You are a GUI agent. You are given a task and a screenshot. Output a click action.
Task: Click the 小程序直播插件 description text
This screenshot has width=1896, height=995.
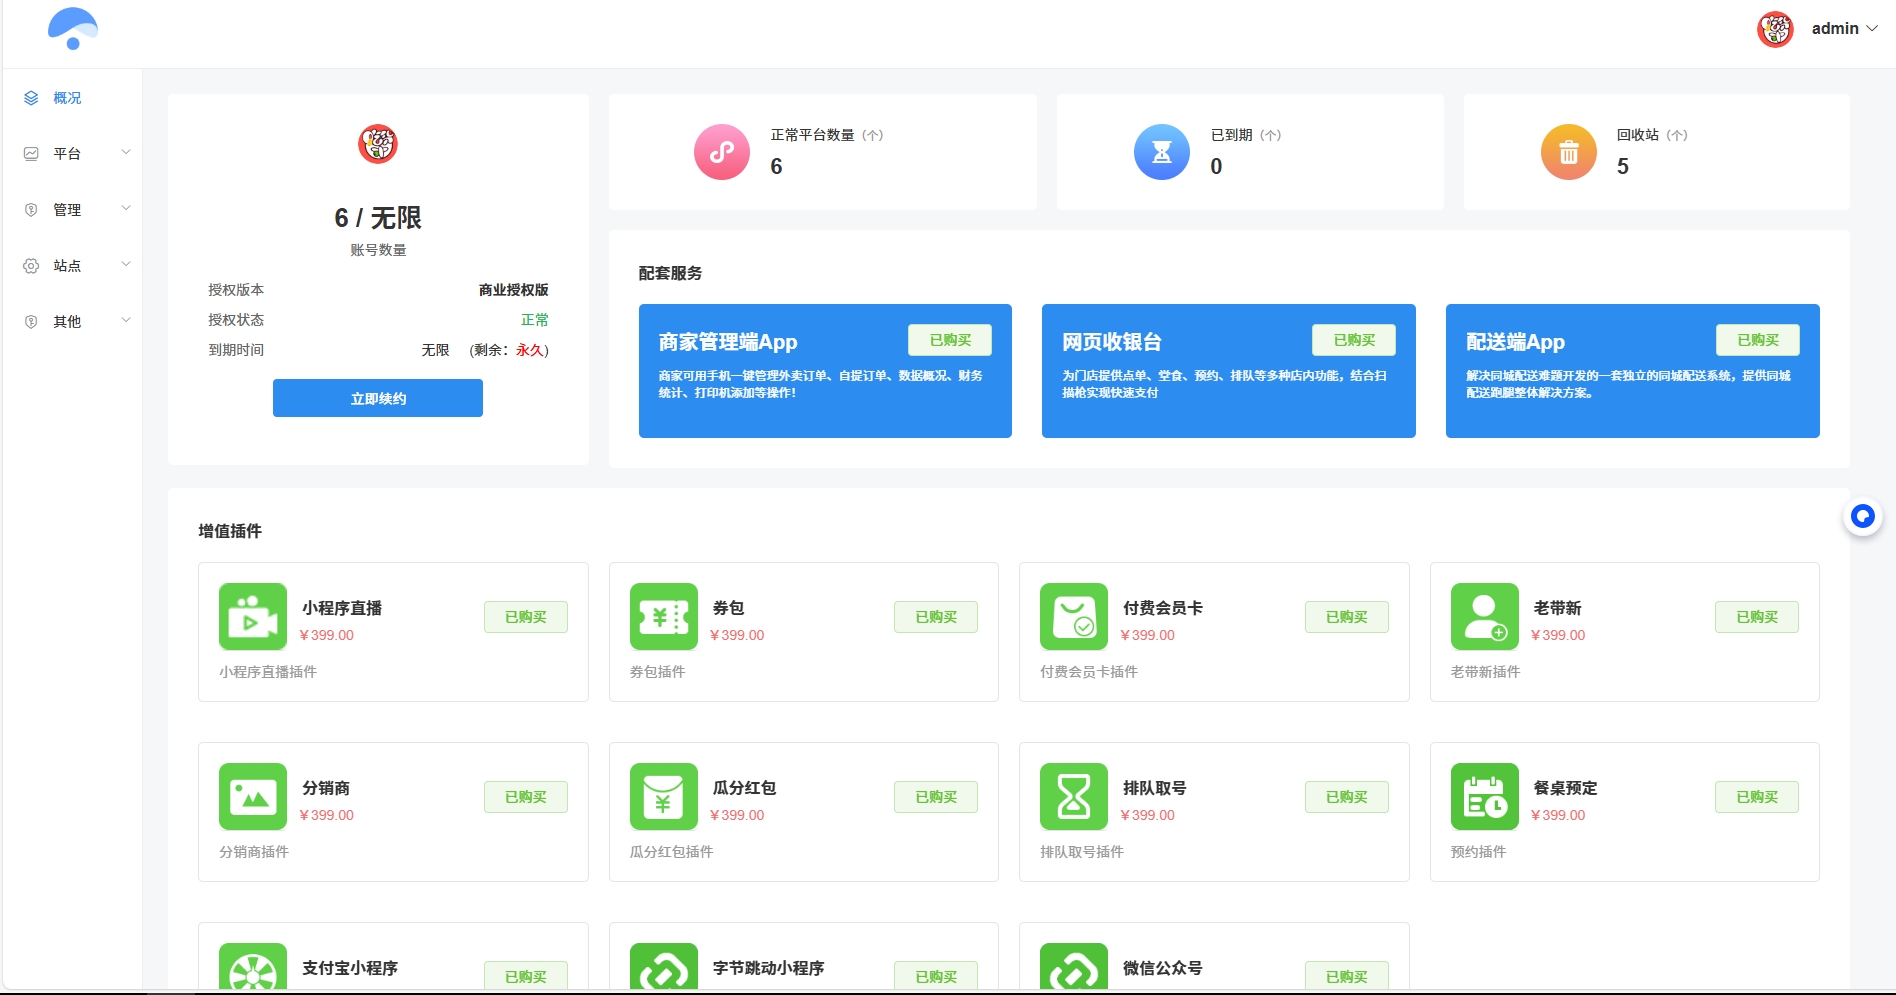click(268, 672)
